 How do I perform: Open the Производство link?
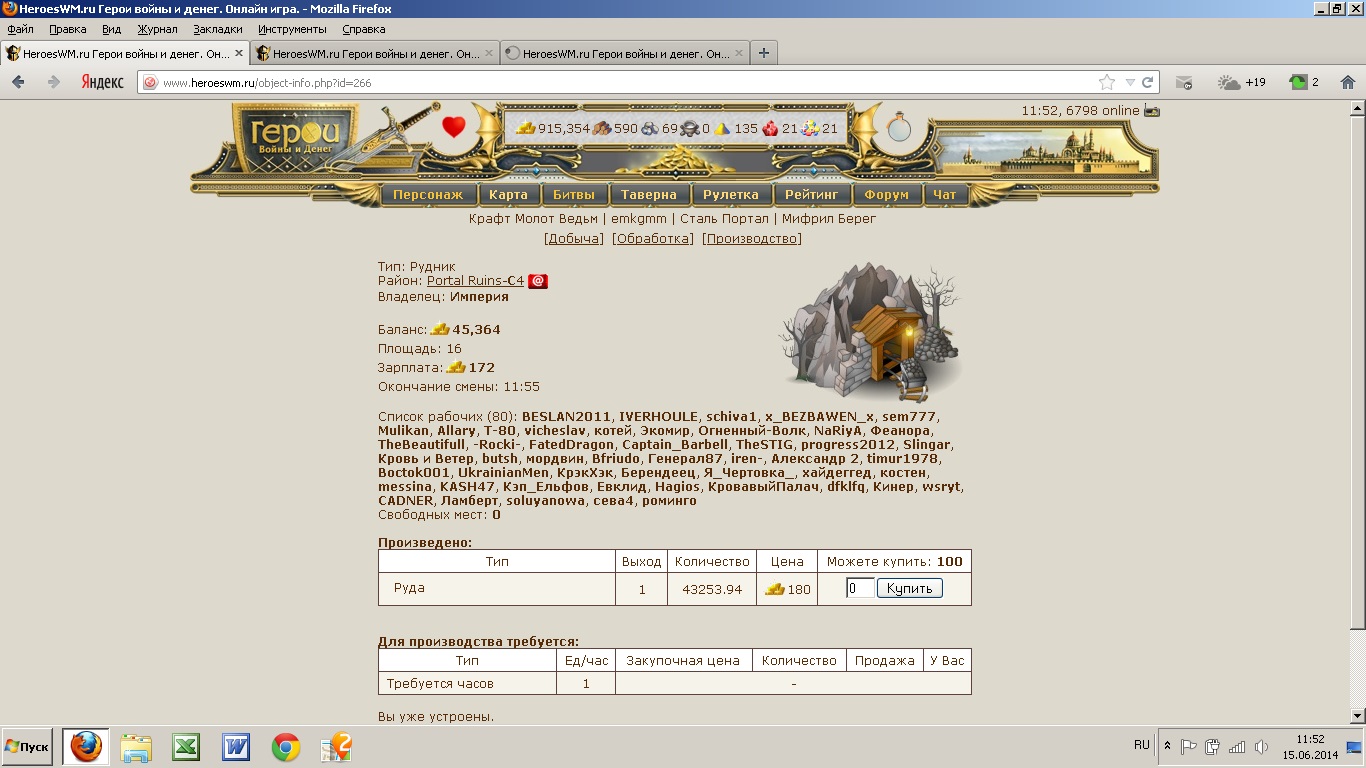click(x=752, y=238)
